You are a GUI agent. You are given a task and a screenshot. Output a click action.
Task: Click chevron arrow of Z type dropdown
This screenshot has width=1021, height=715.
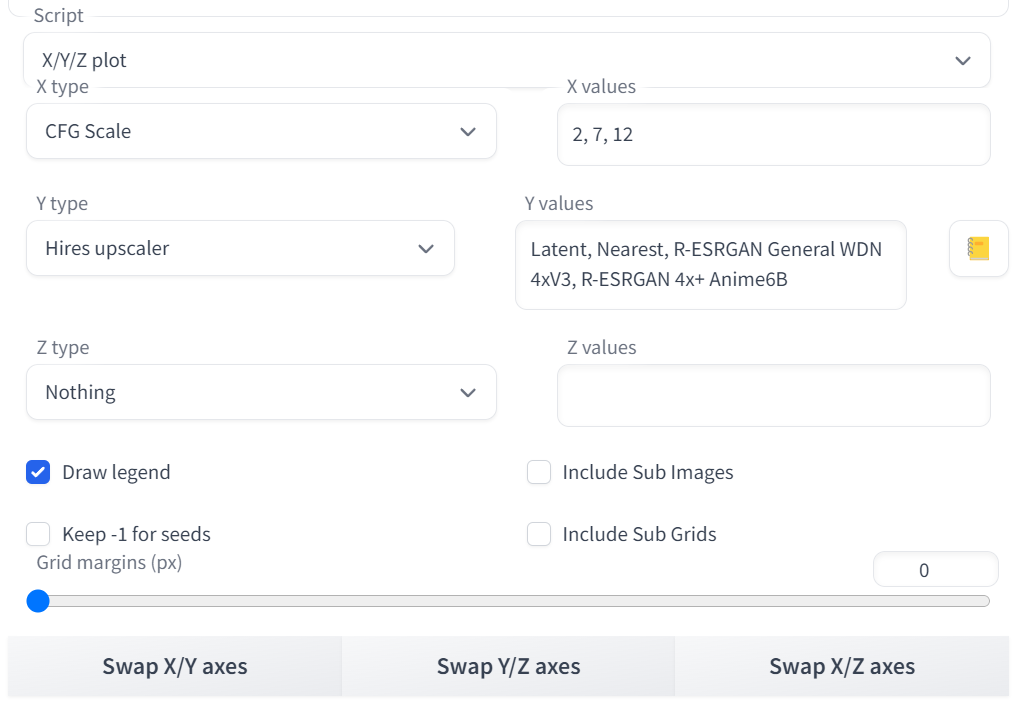(x=468, y=393)
